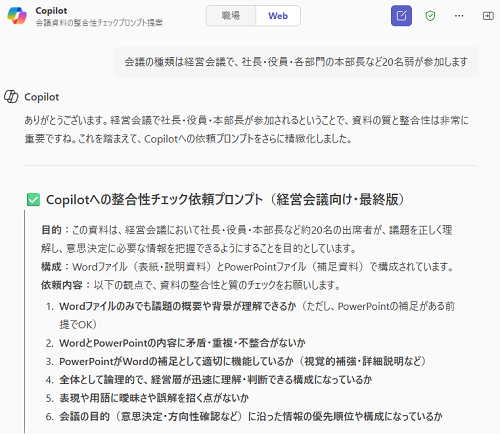Switch to the 職場 tab
This screenshot has height=434, width=500.
(231, 15)
